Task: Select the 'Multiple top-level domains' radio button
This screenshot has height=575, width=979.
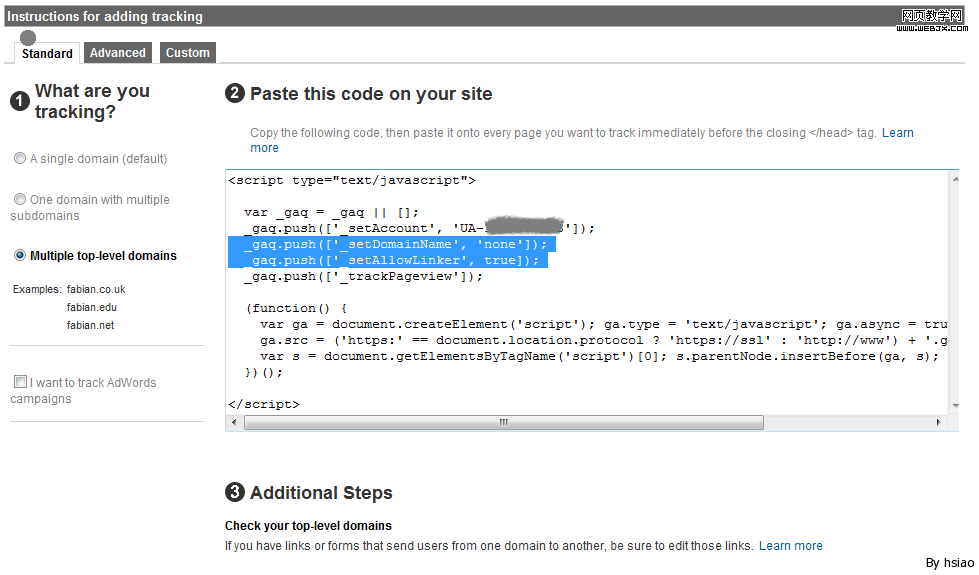Action: (20, 255)
